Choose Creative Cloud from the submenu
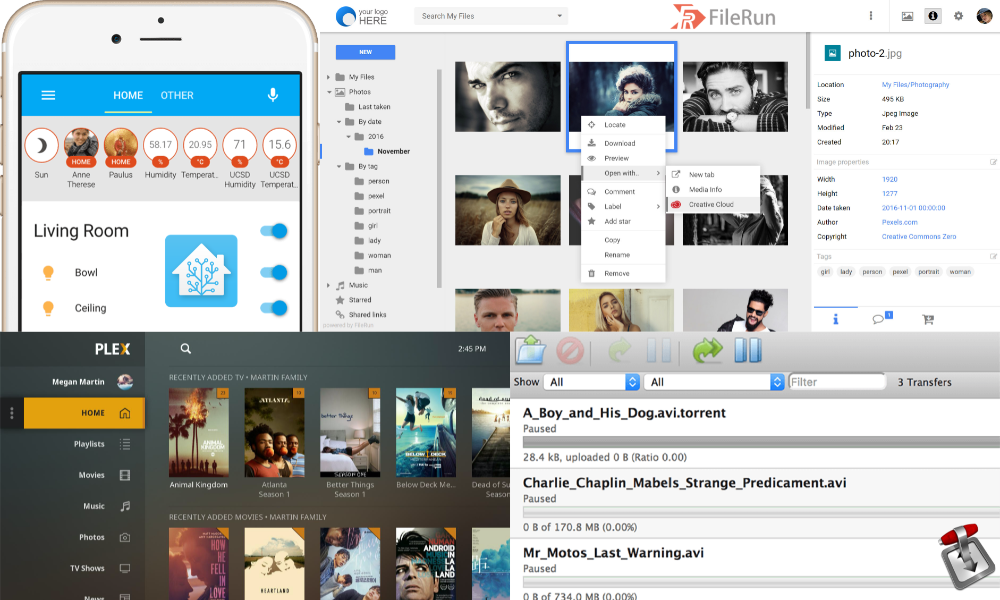Image resolution: width=1000 pixels, height=600 pixels. tap(711, 204)
